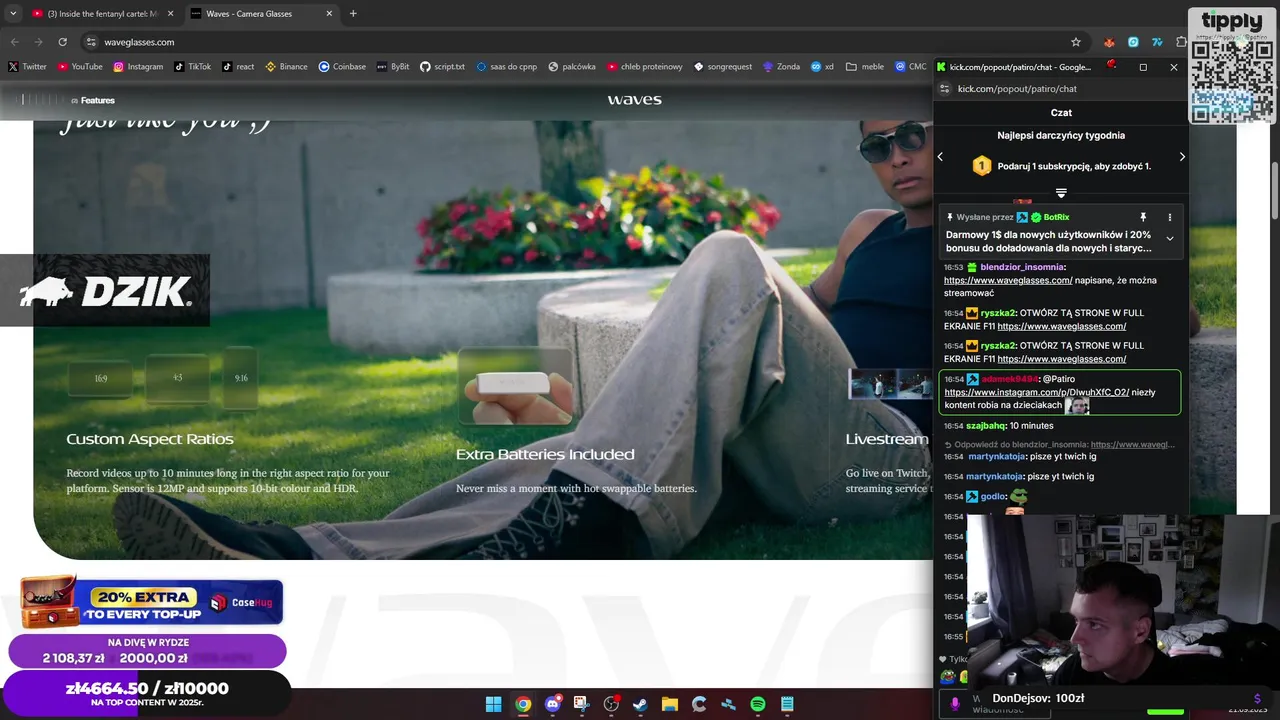Open adamek9494's Instagram link in chat
This screenshot has height=720, width=1280.
1037,392
